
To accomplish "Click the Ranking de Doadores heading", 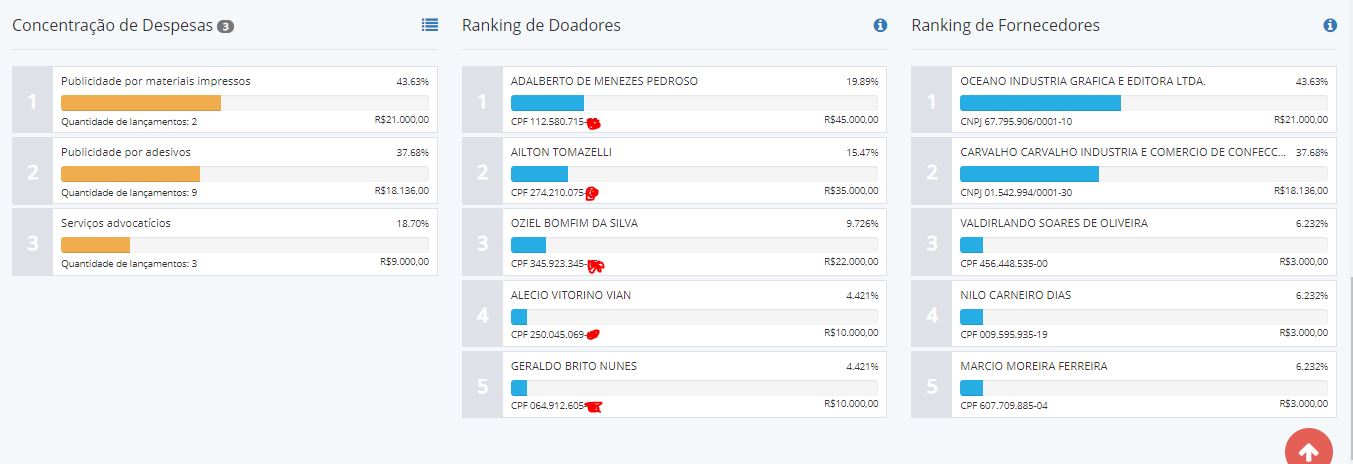I will (x=541, y=26).
